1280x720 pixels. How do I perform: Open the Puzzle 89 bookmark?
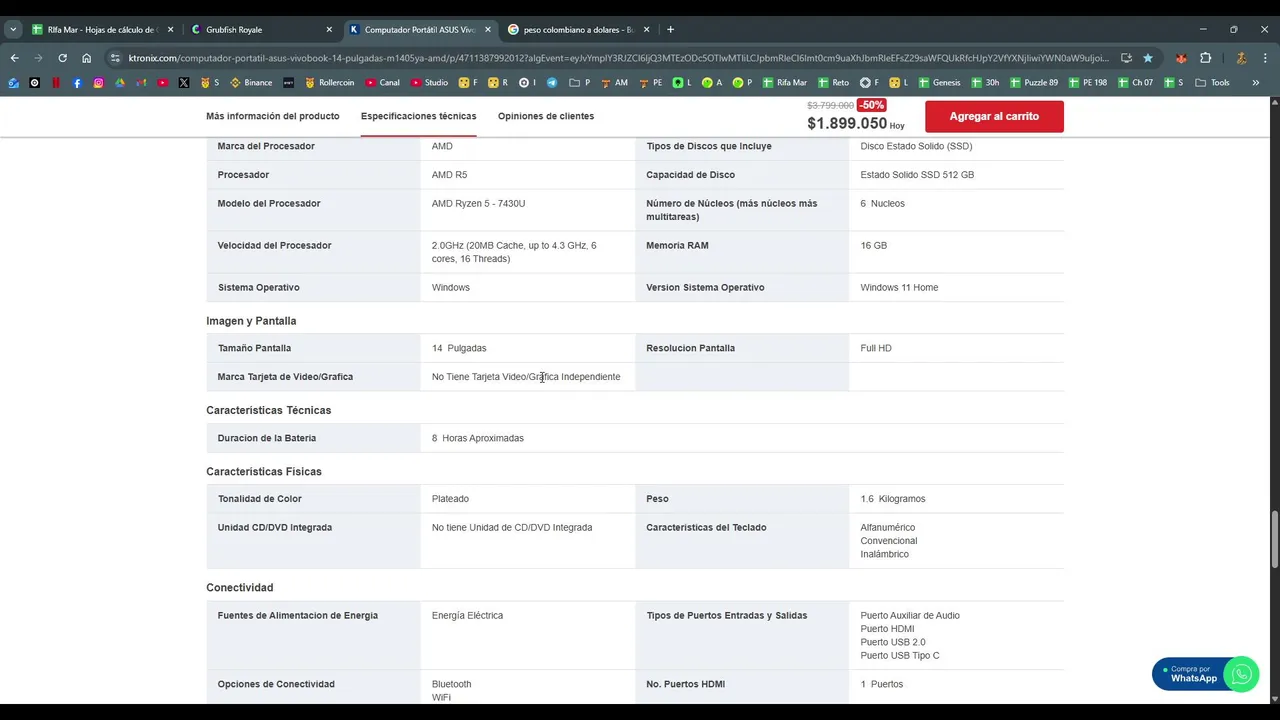[1034, 83]
